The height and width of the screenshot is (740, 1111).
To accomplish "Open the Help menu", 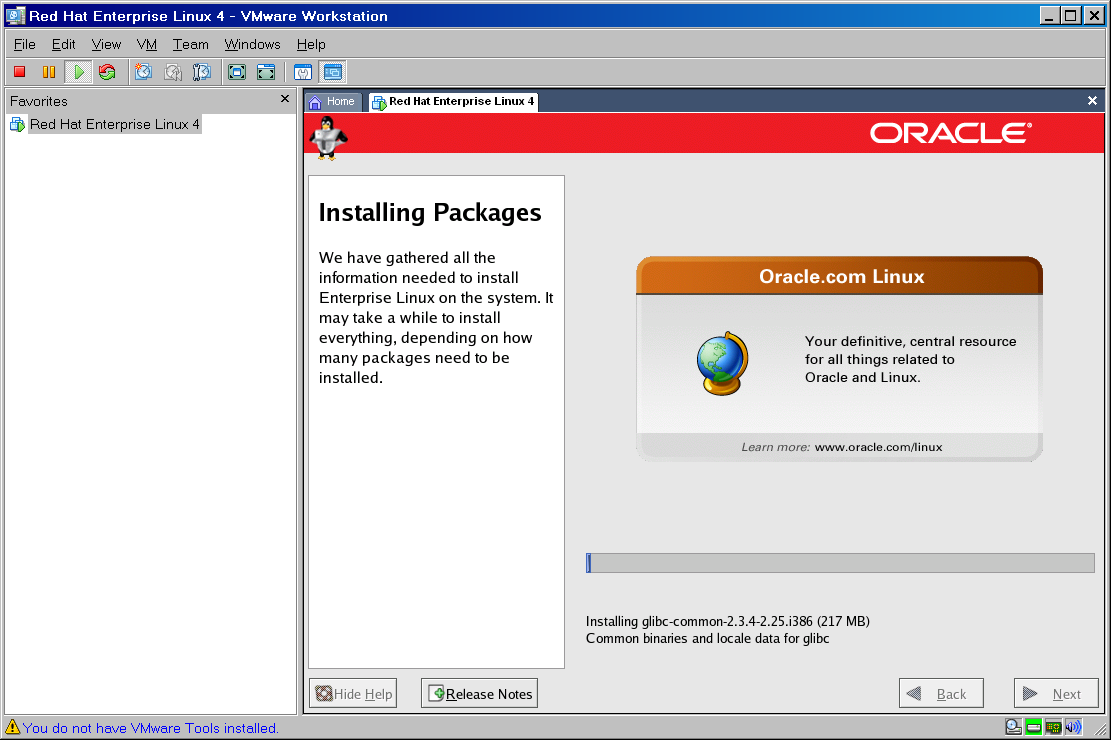I will pyautogui.click(x=311, y=45).
